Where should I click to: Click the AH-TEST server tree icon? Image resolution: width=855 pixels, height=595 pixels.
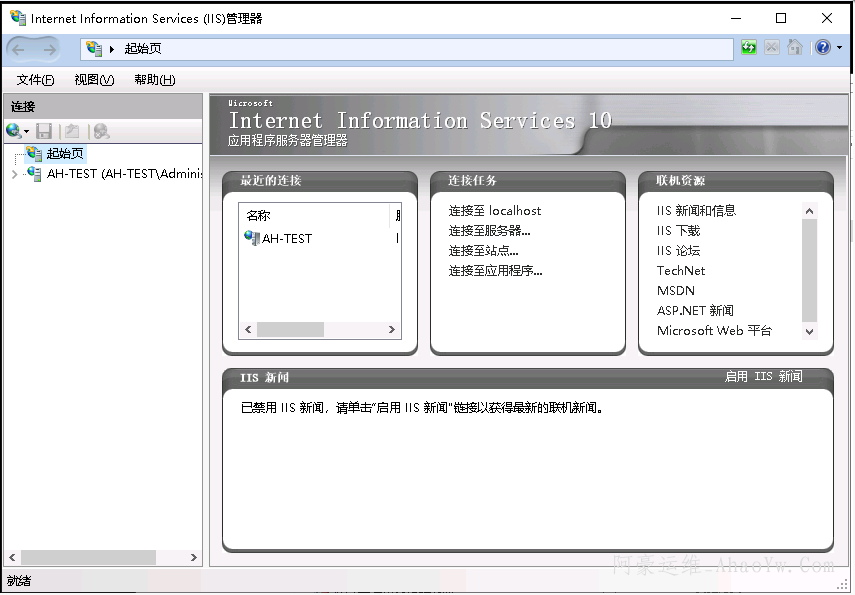point(34,174)
